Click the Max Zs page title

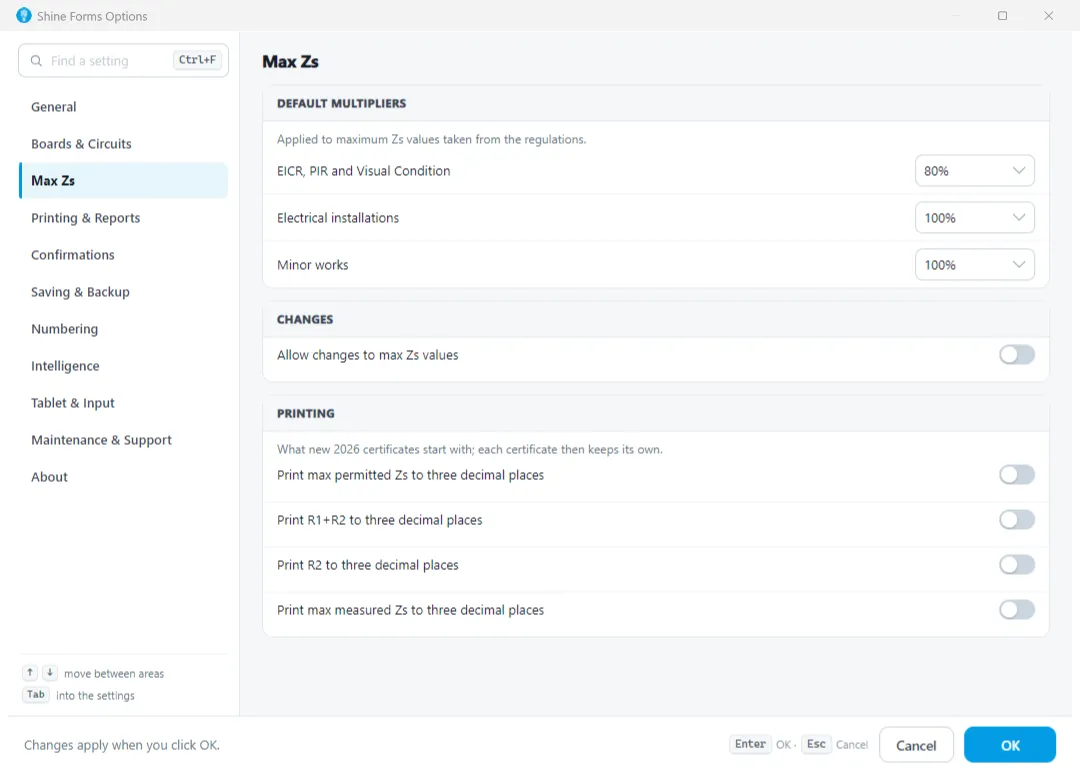[291, 62]
